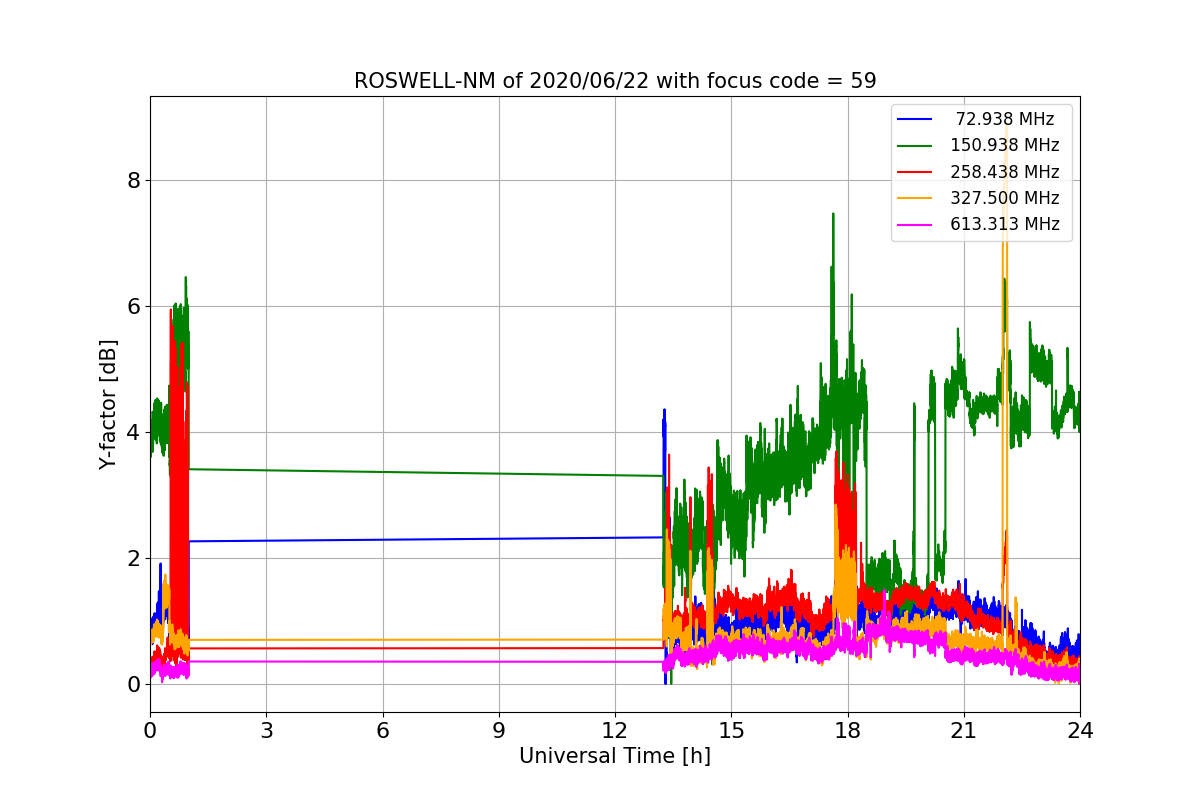
Task: Select the 72.938 MHz legend label
Action: [1005, 119]
